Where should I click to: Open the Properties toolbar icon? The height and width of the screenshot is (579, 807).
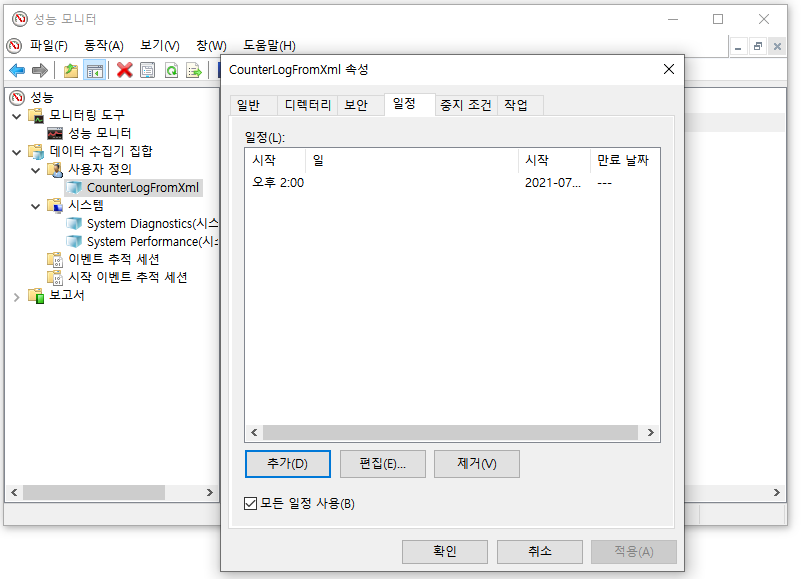pyautogui.click(x=148, y=70)
